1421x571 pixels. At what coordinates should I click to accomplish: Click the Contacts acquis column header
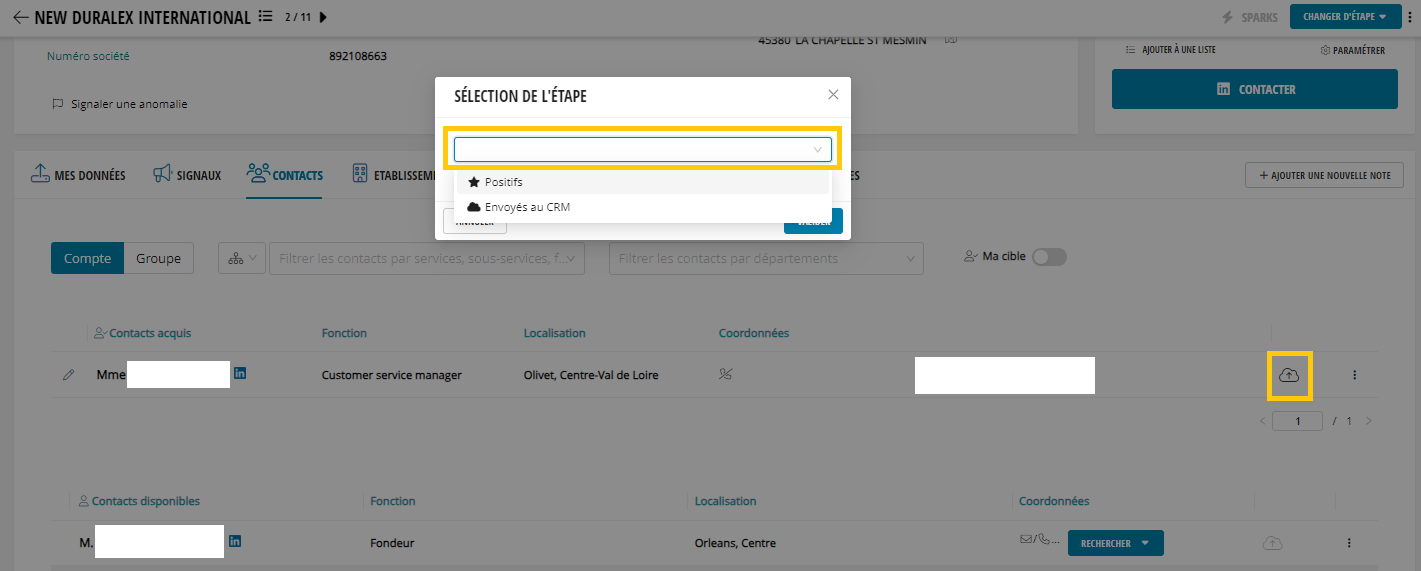pyautogui.click(x=142, y=333)
